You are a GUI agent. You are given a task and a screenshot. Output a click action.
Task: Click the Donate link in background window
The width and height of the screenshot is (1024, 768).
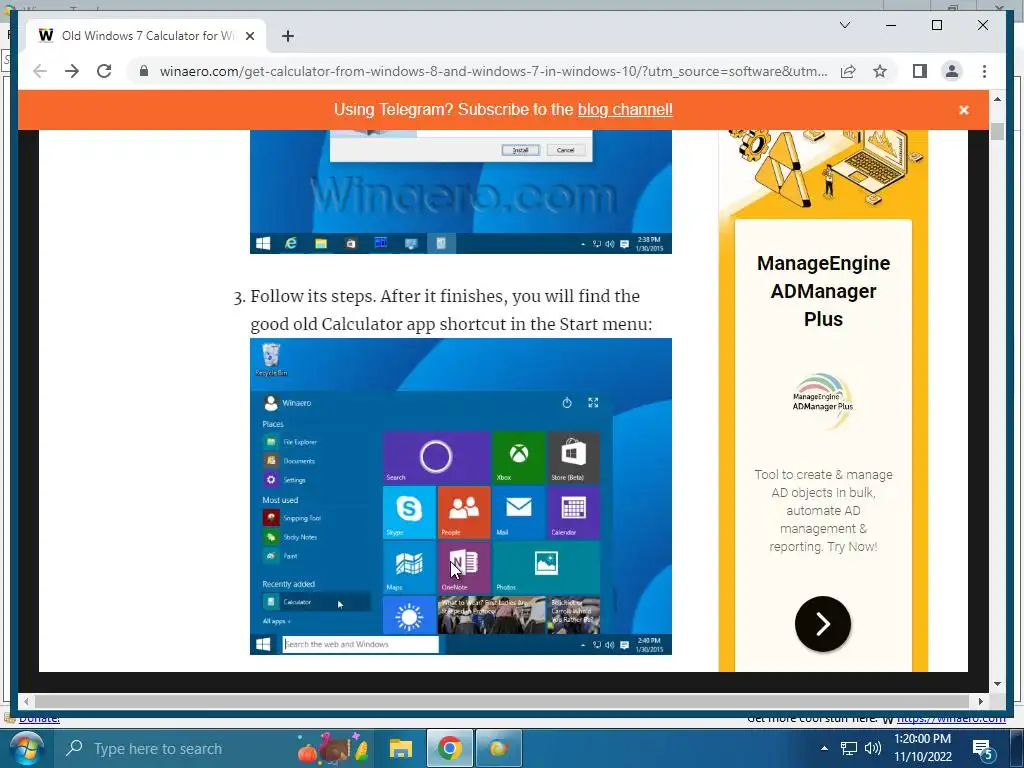coord(39,719)
